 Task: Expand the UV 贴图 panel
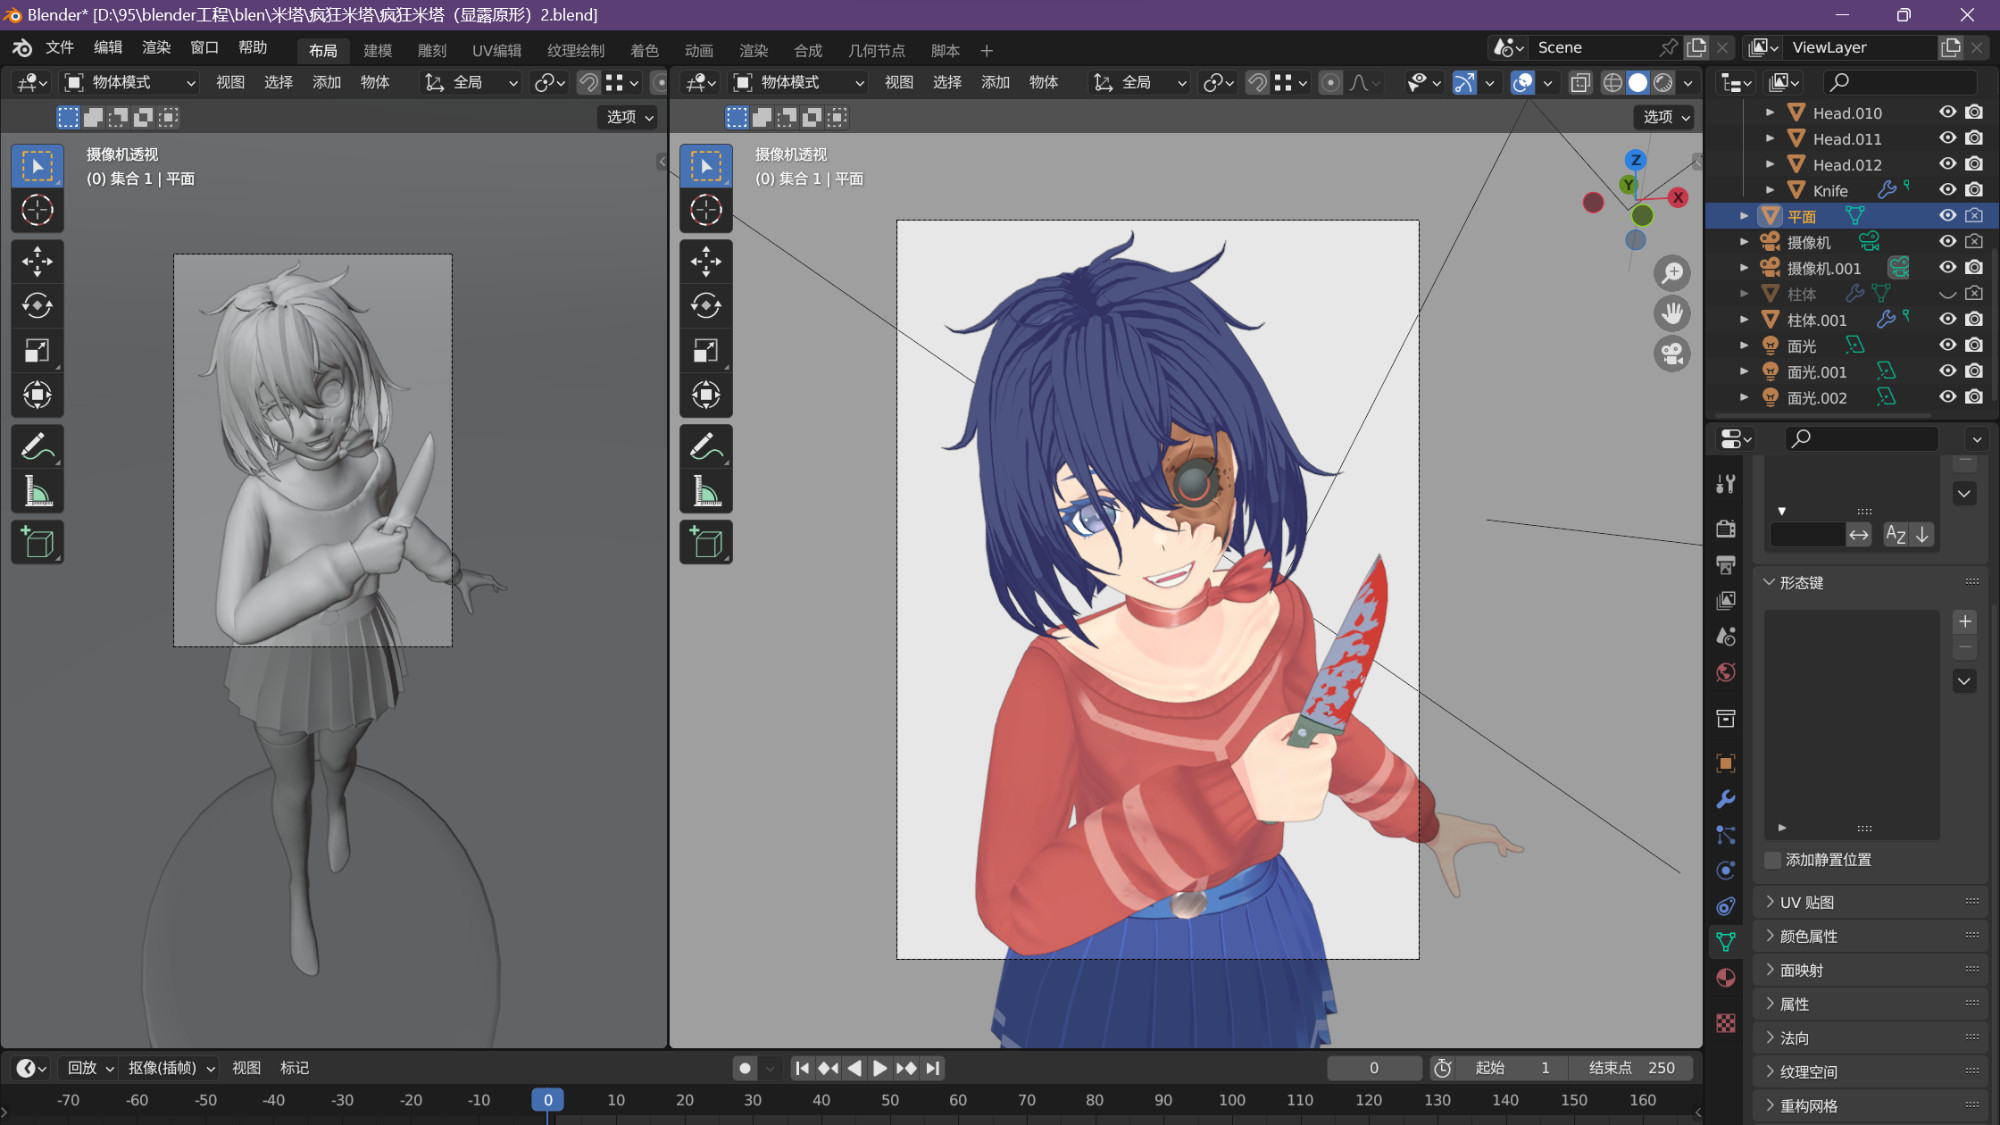click(x=1806, y=902)
